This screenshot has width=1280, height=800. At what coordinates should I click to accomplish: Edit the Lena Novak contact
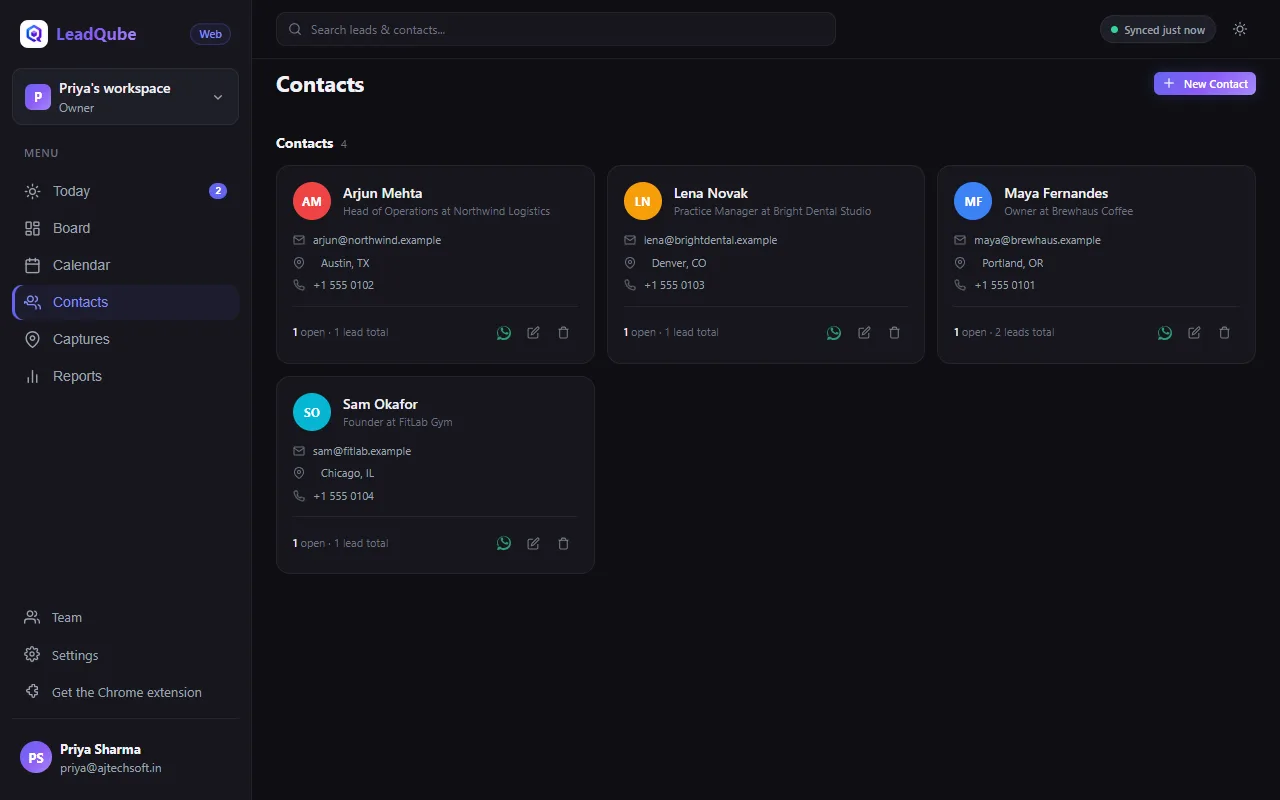(x=864, y=332)
